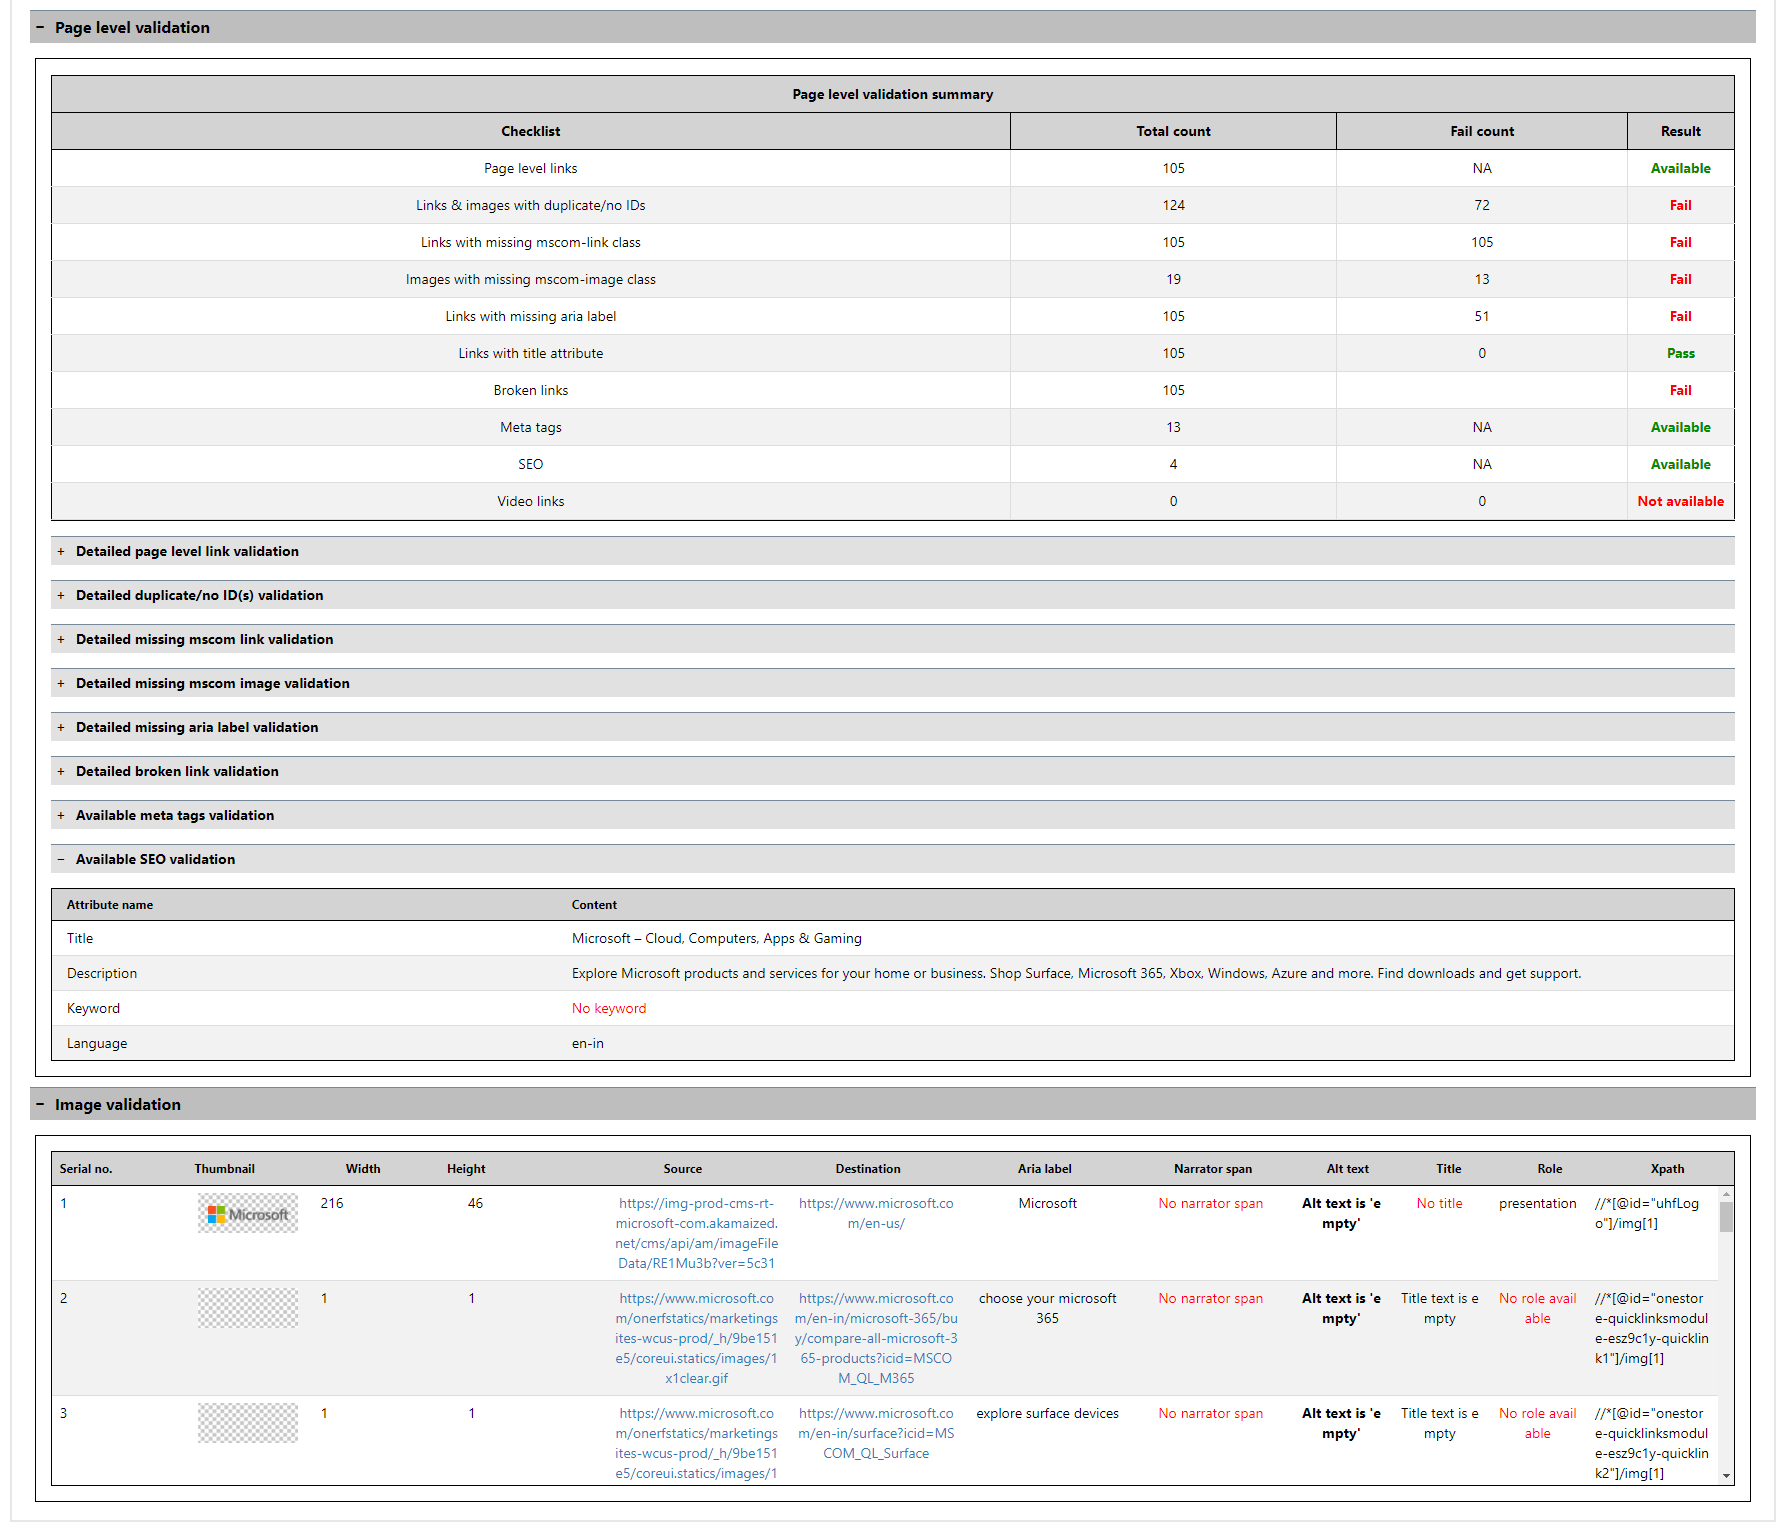Viewport: 1782px width, 1524px height.
Task: Click 'Page level validation summary' table title
Action: [893, 94]
